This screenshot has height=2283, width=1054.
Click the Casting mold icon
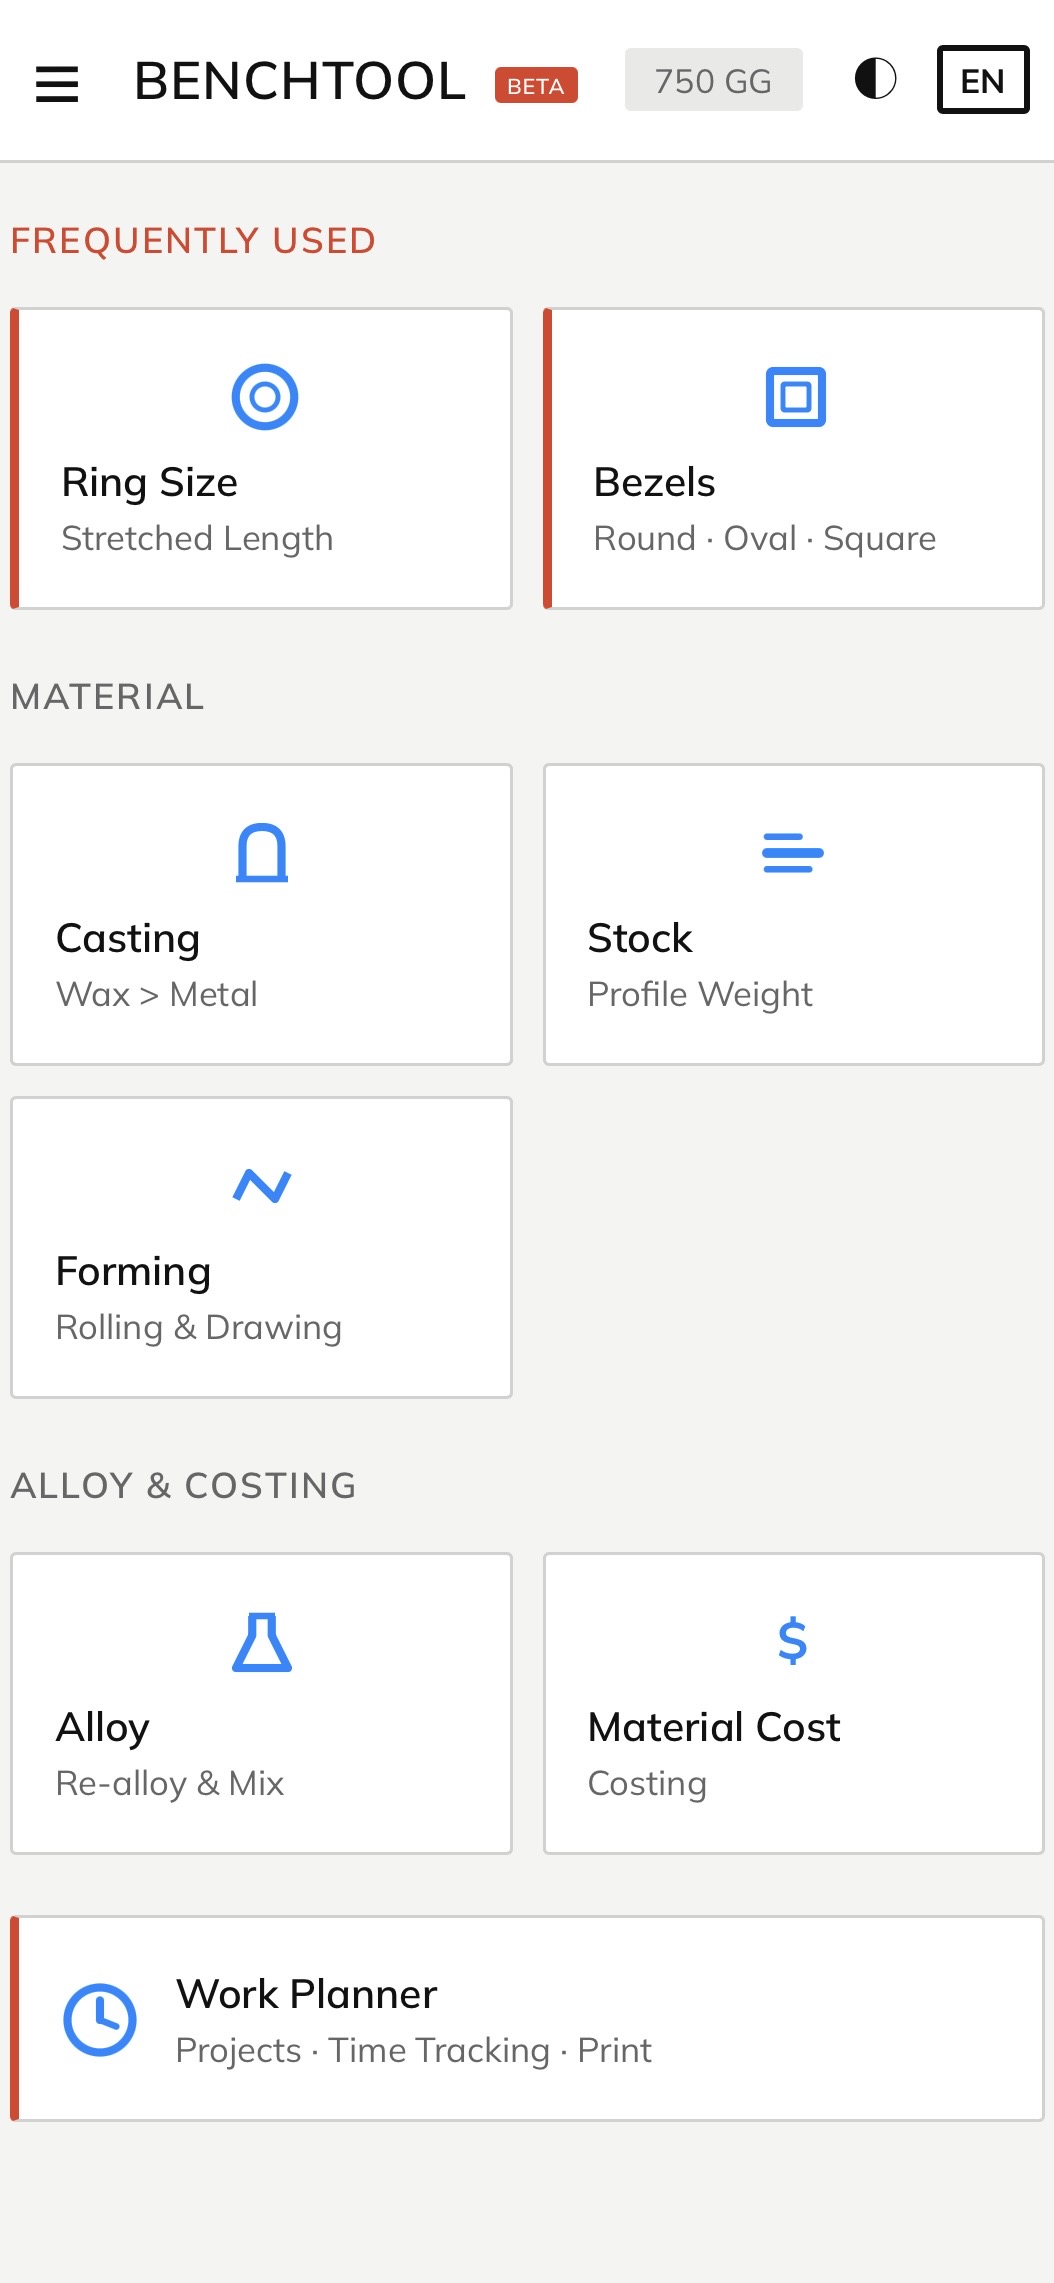262,853
